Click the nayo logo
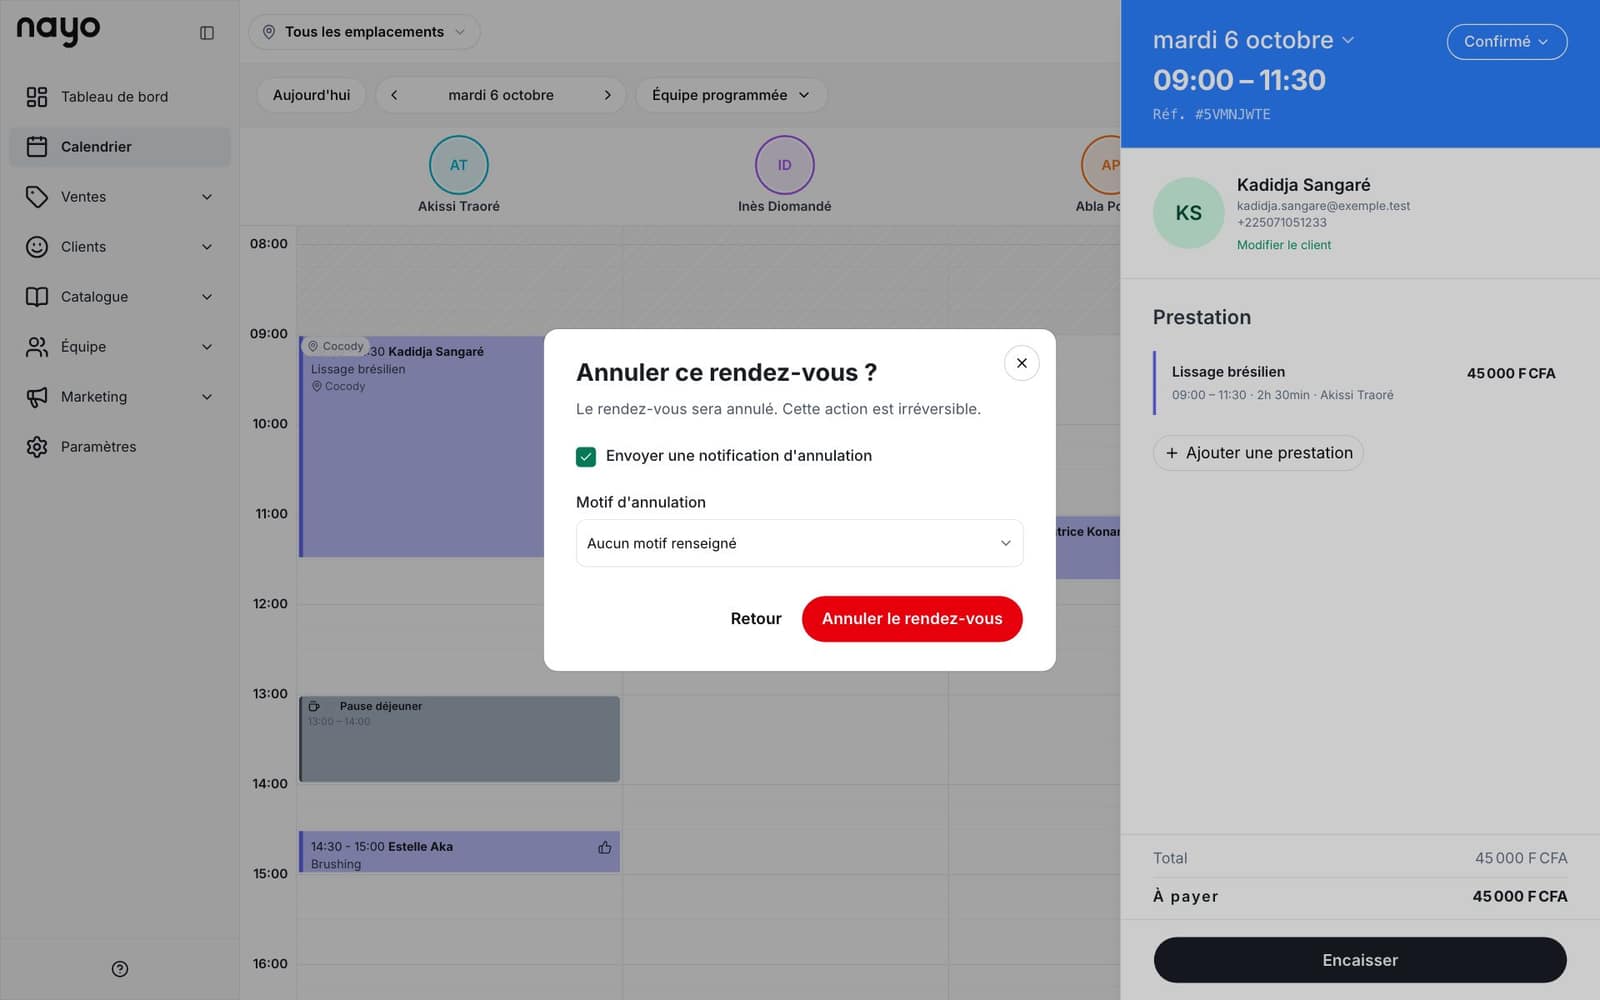Image resolution: width=1600 pixels, height=1000 pixels. point(58,31)
